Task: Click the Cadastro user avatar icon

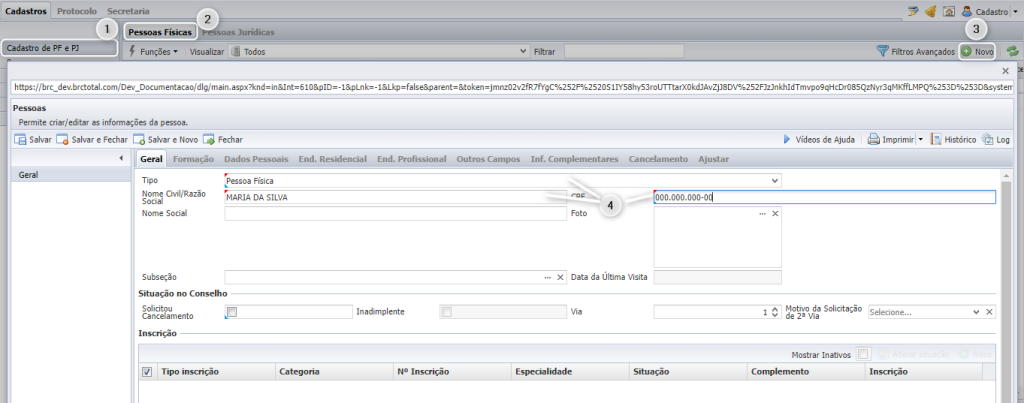Action: click(967, 11)
